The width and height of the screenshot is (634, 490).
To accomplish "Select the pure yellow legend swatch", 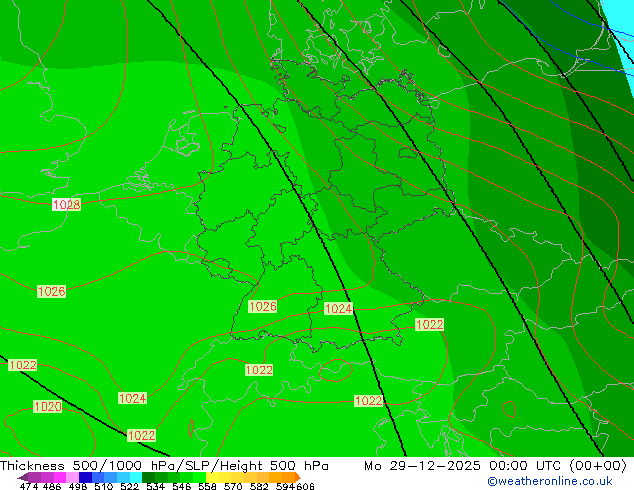I will point(213,477).
